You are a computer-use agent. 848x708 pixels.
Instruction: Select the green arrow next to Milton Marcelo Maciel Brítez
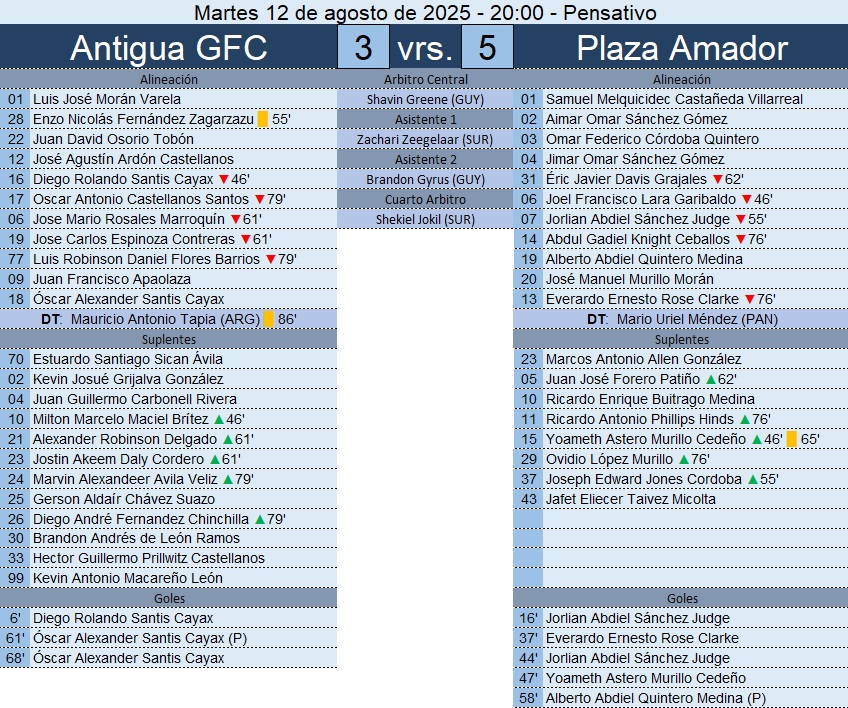pyautogui.click(x=220, y=419)
